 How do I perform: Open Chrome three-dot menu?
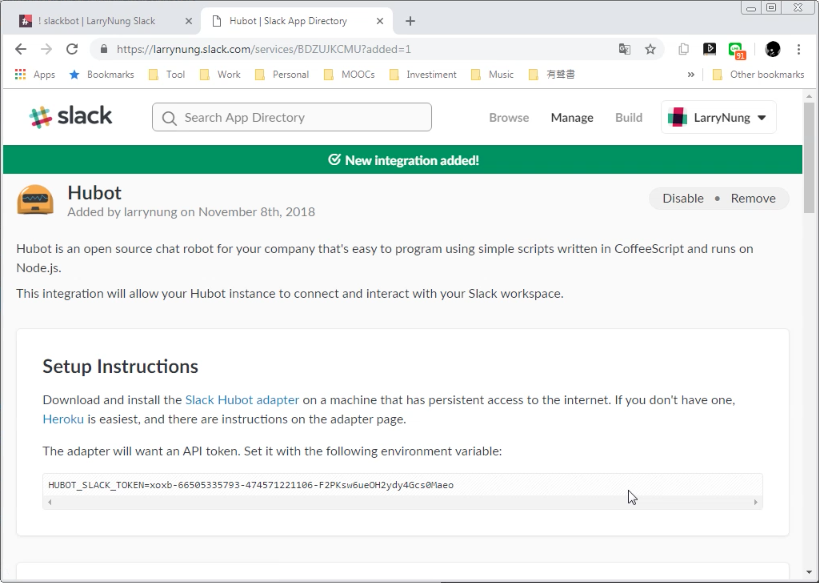coord(799,49)
